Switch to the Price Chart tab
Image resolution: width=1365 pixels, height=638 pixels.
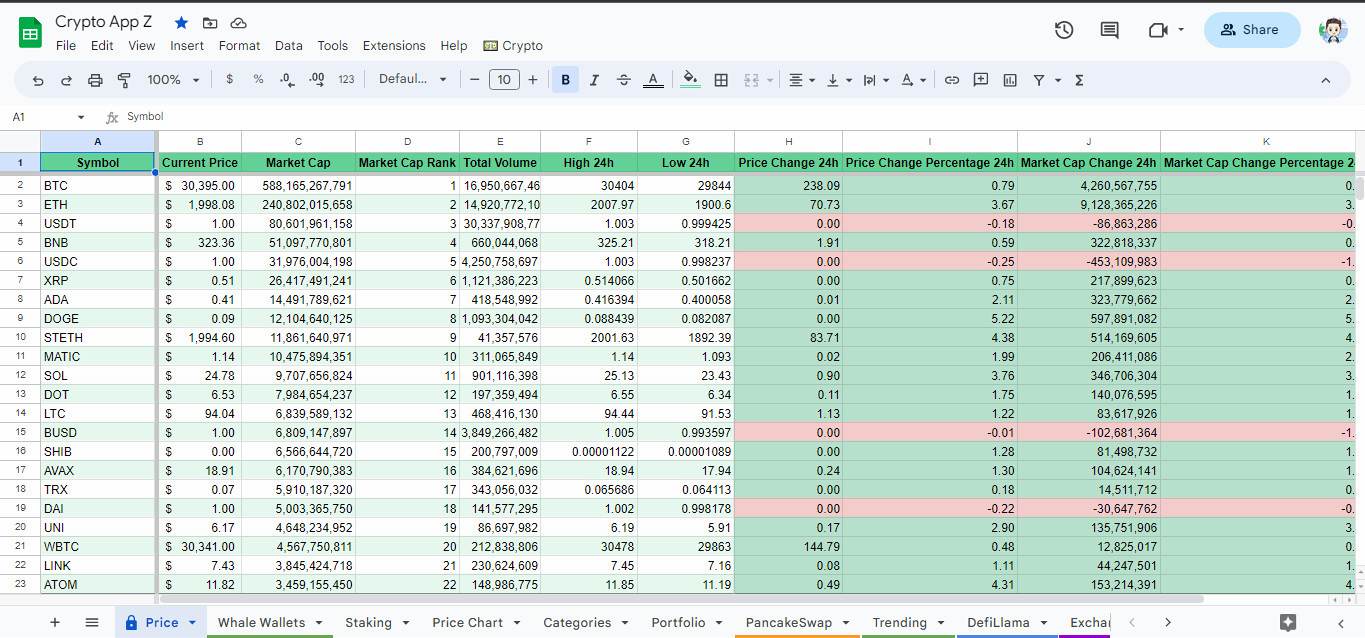(x=476, y=622)
